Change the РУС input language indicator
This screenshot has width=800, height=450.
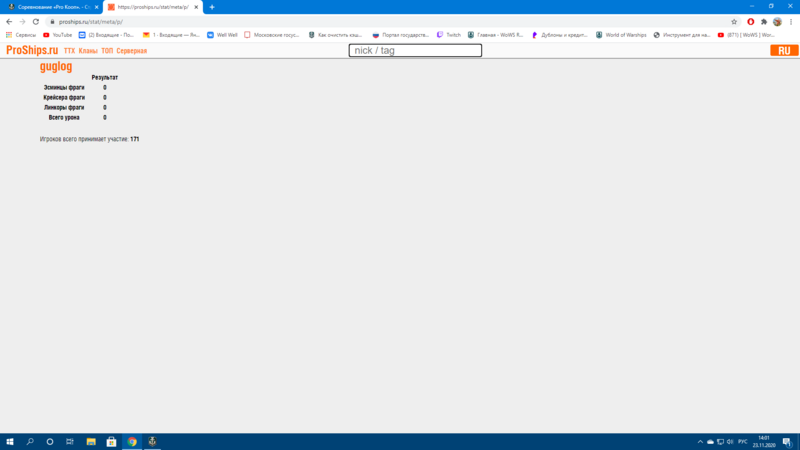click(743, 442)
